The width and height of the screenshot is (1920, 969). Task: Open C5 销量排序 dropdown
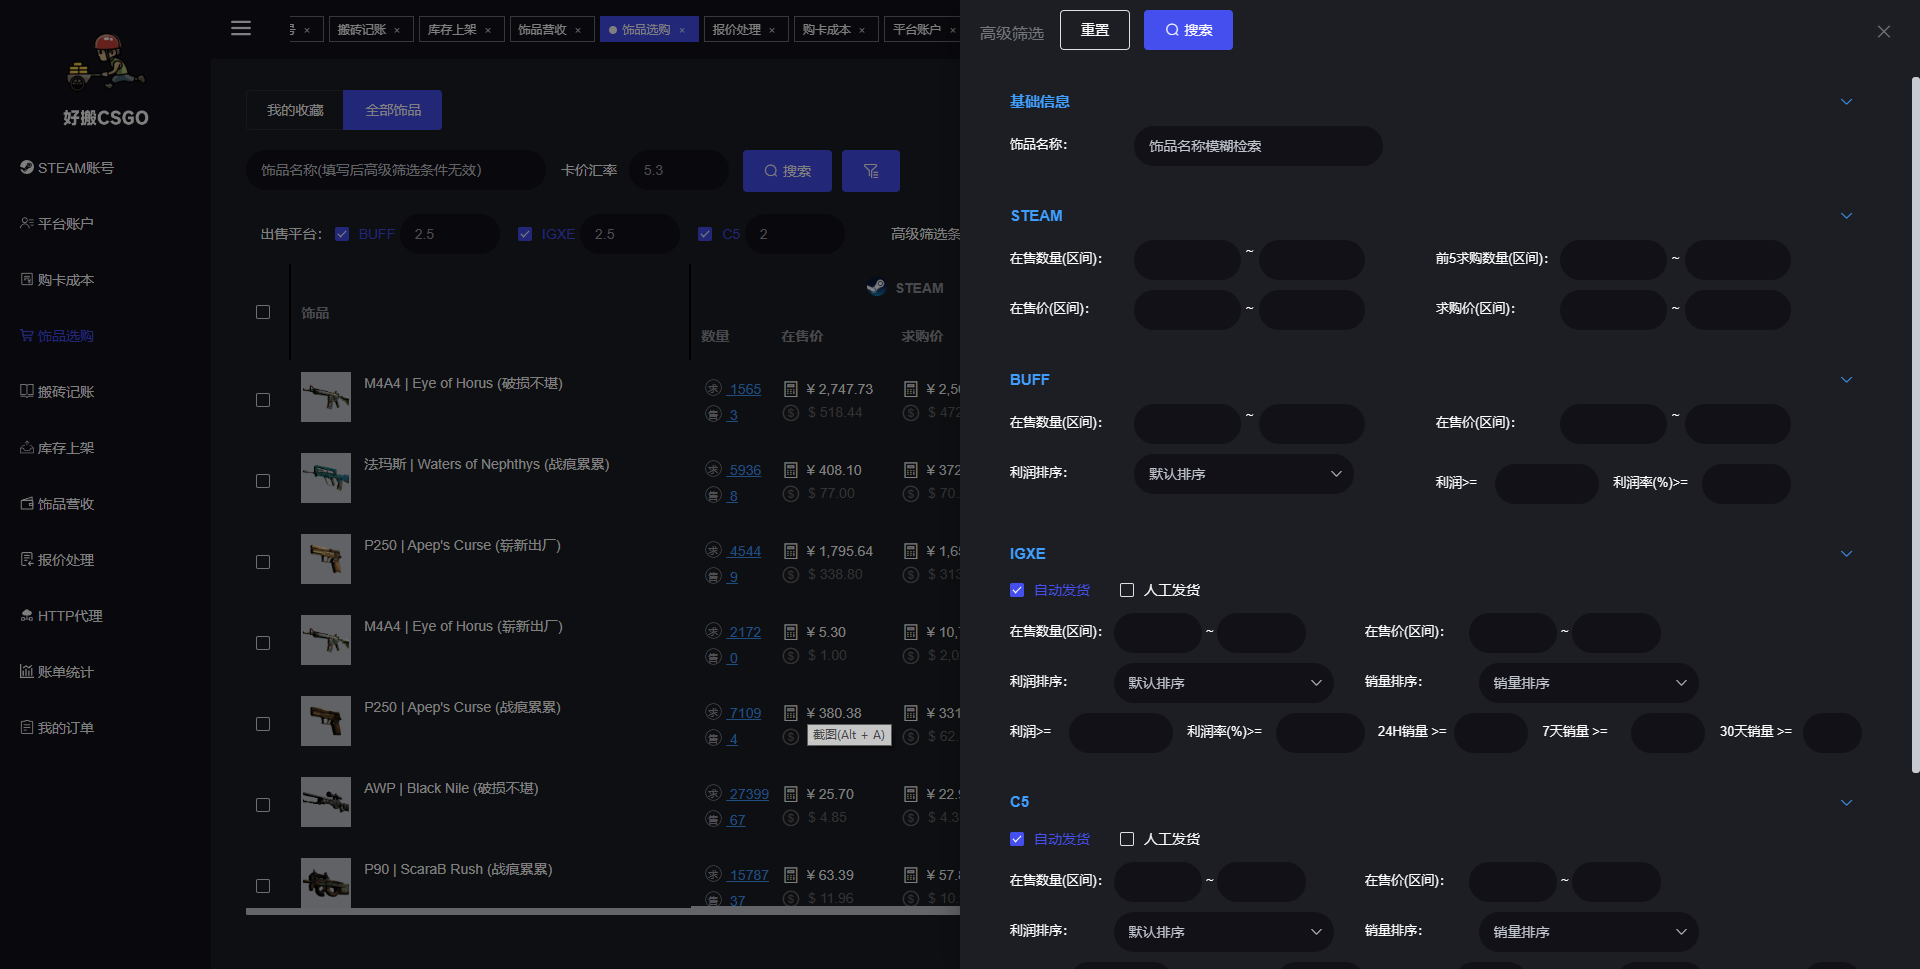(x=1589, y=932)
